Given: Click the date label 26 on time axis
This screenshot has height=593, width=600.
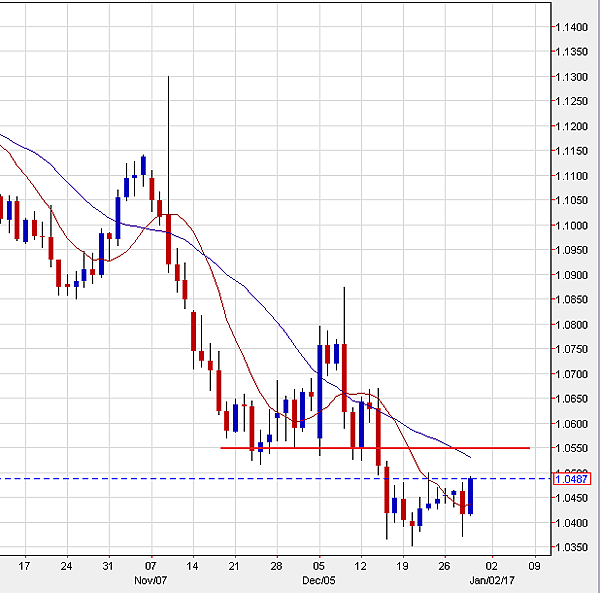Looking at the screenshot, I should 444,566.
